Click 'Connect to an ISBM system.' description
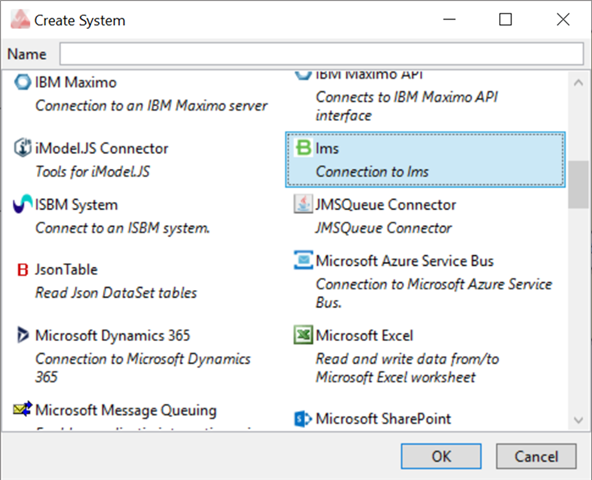This screenshot has width=592, height=480. [x=122, y=228]
